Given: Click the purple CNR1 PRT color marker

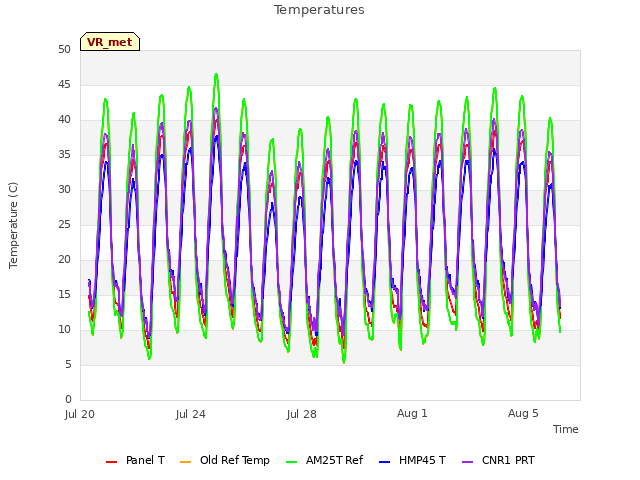Looking at the screenshot, I should coord(468,462).
